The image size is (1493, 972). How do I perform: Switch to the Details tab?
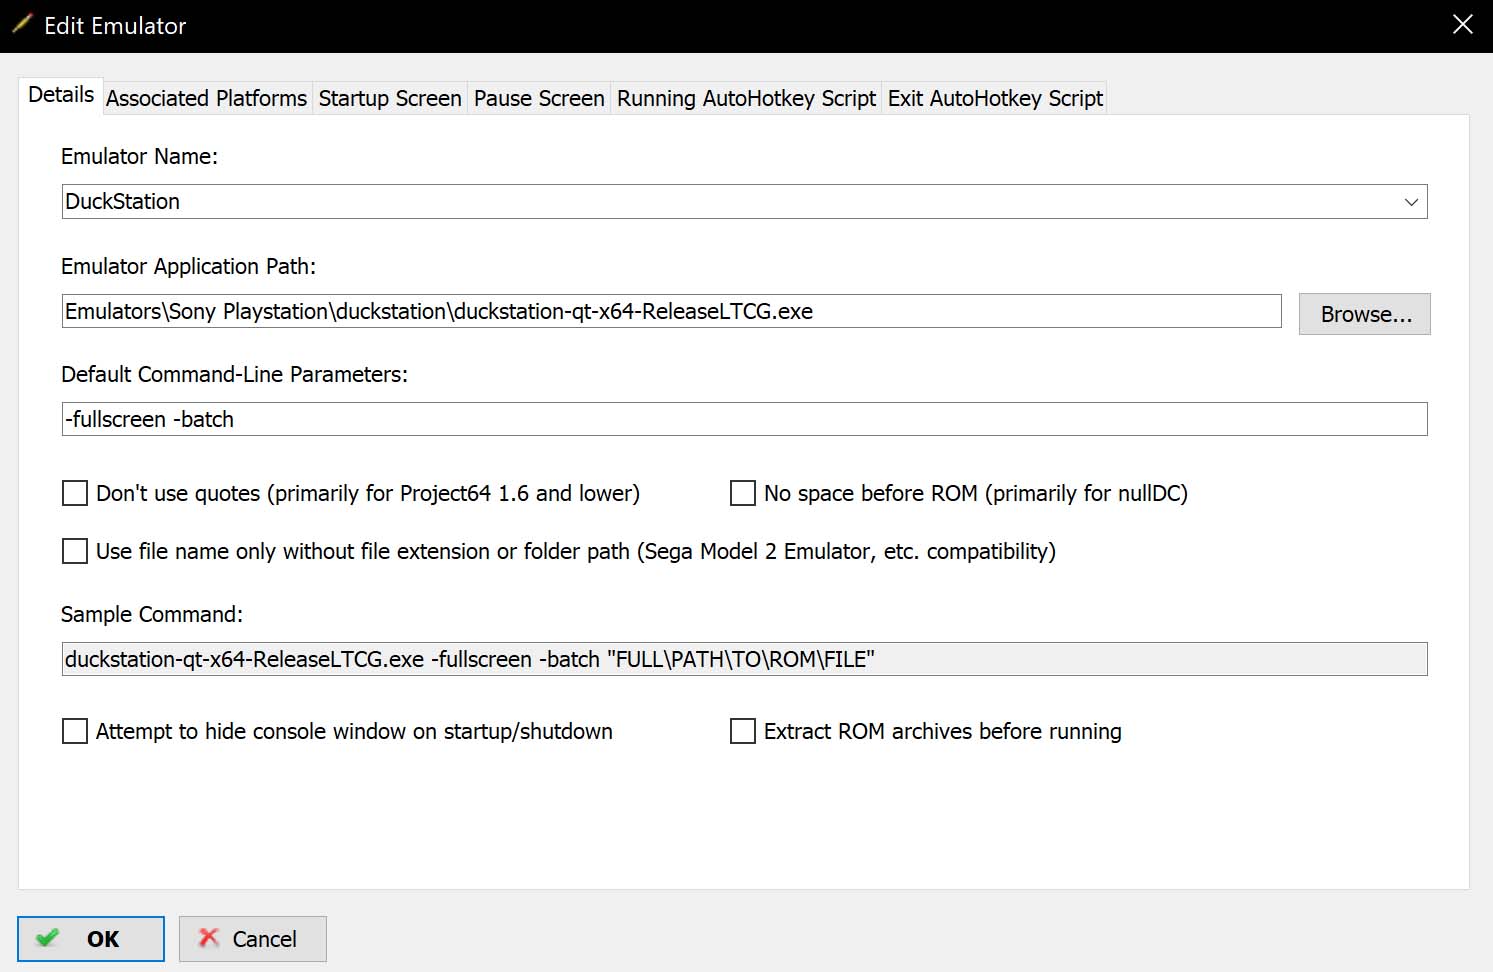click(61, 96)
